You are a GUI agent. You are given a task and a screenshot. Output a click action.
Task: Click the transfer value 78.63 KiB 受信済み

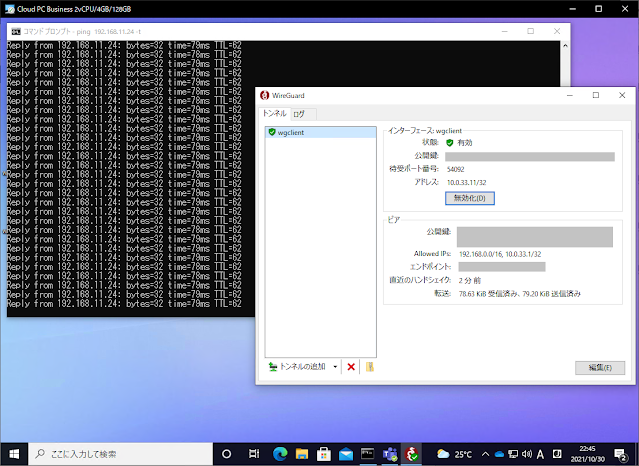(x=487, y=294)
